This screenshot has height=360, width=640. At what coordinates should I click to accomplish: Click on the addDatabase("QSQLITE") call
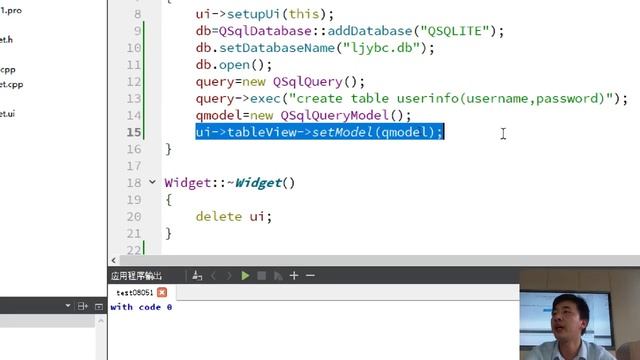pyautogui.click(x=412, y=31)
